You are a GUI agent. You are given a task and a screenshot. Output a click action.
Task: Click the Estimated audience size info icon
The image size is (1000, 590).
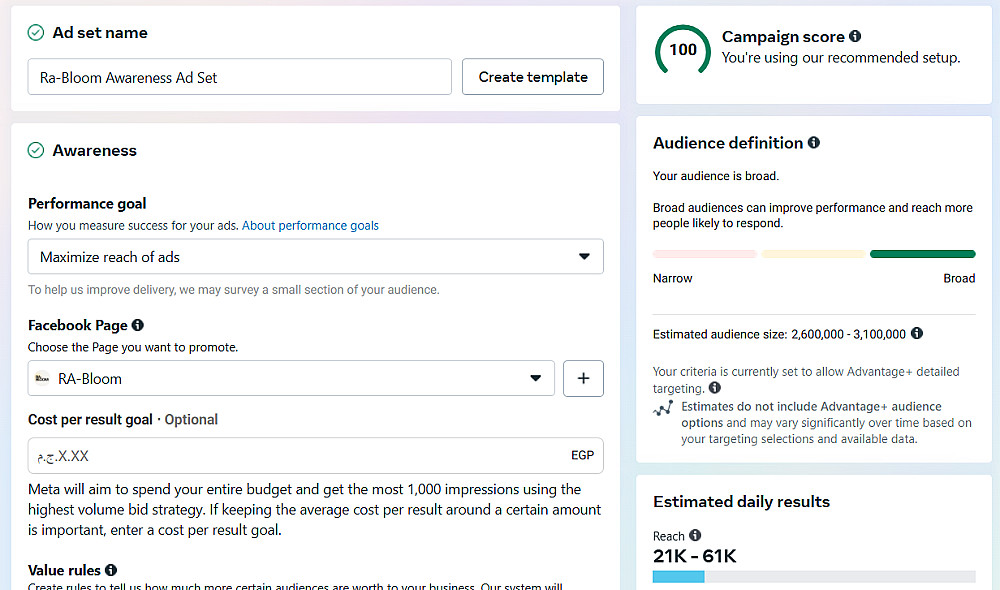917,334
